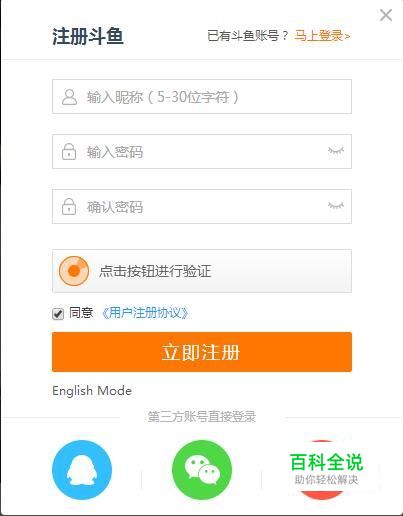This screenshot has height=516, width=403.
Task: Click the 点击按钮进行验证 verification bar
Action: tap(202, 271)
